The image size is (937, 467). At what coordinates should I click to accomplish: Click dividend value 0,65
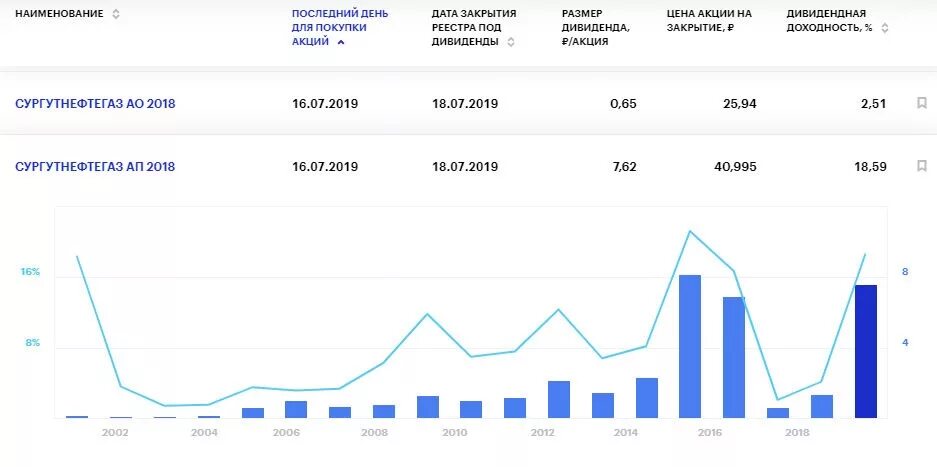625,104
